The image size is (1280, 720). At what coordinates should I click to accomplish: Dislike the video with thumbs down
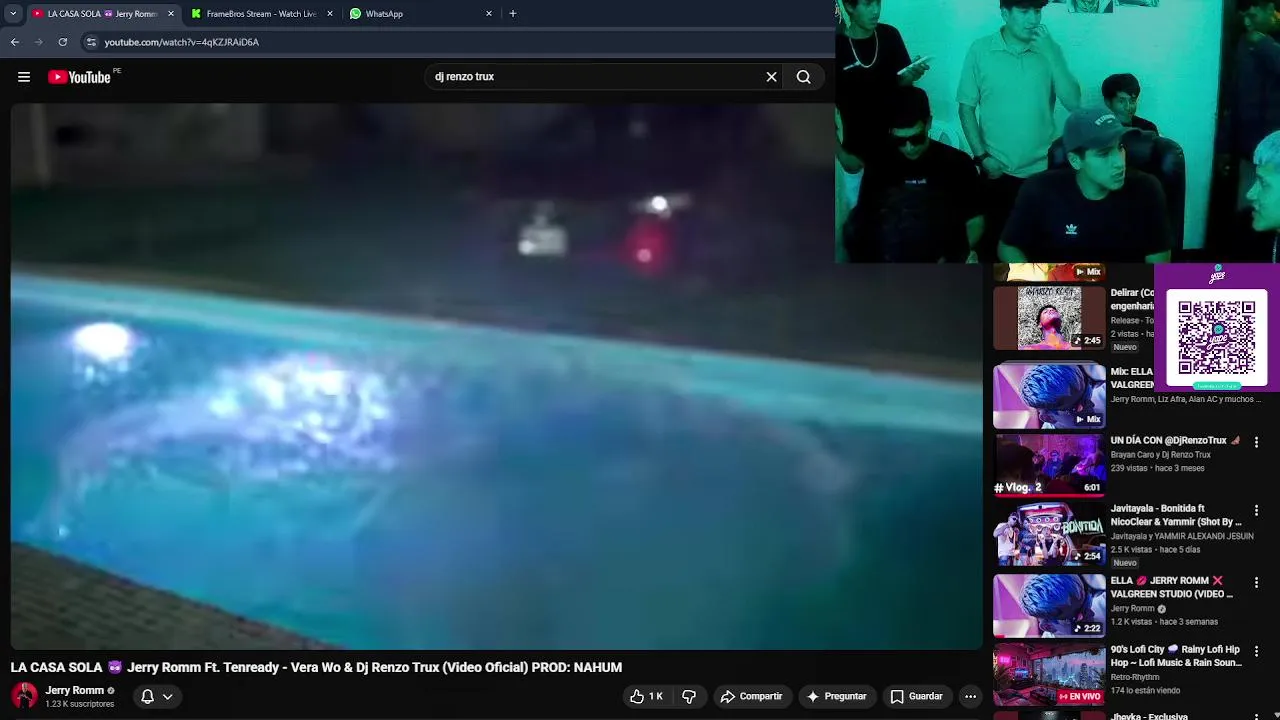point(689,696)
